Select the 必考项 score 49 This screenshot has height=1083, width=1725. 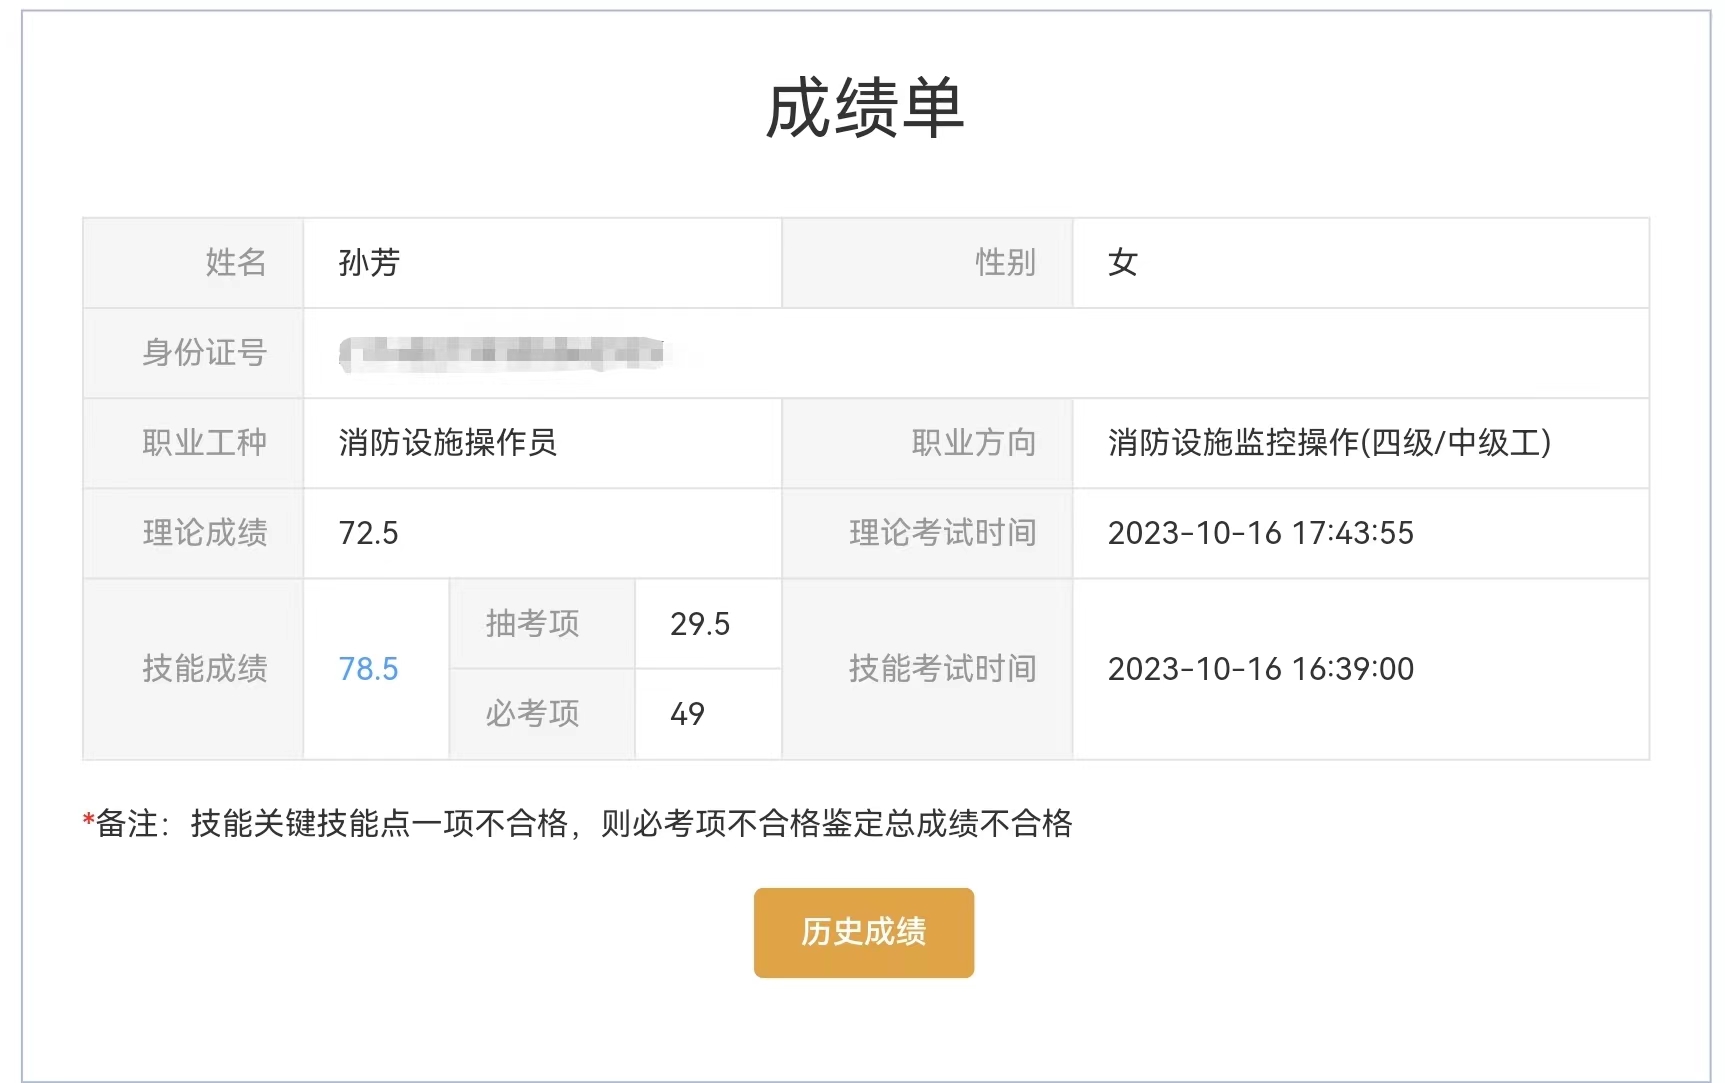coord(687,714)
